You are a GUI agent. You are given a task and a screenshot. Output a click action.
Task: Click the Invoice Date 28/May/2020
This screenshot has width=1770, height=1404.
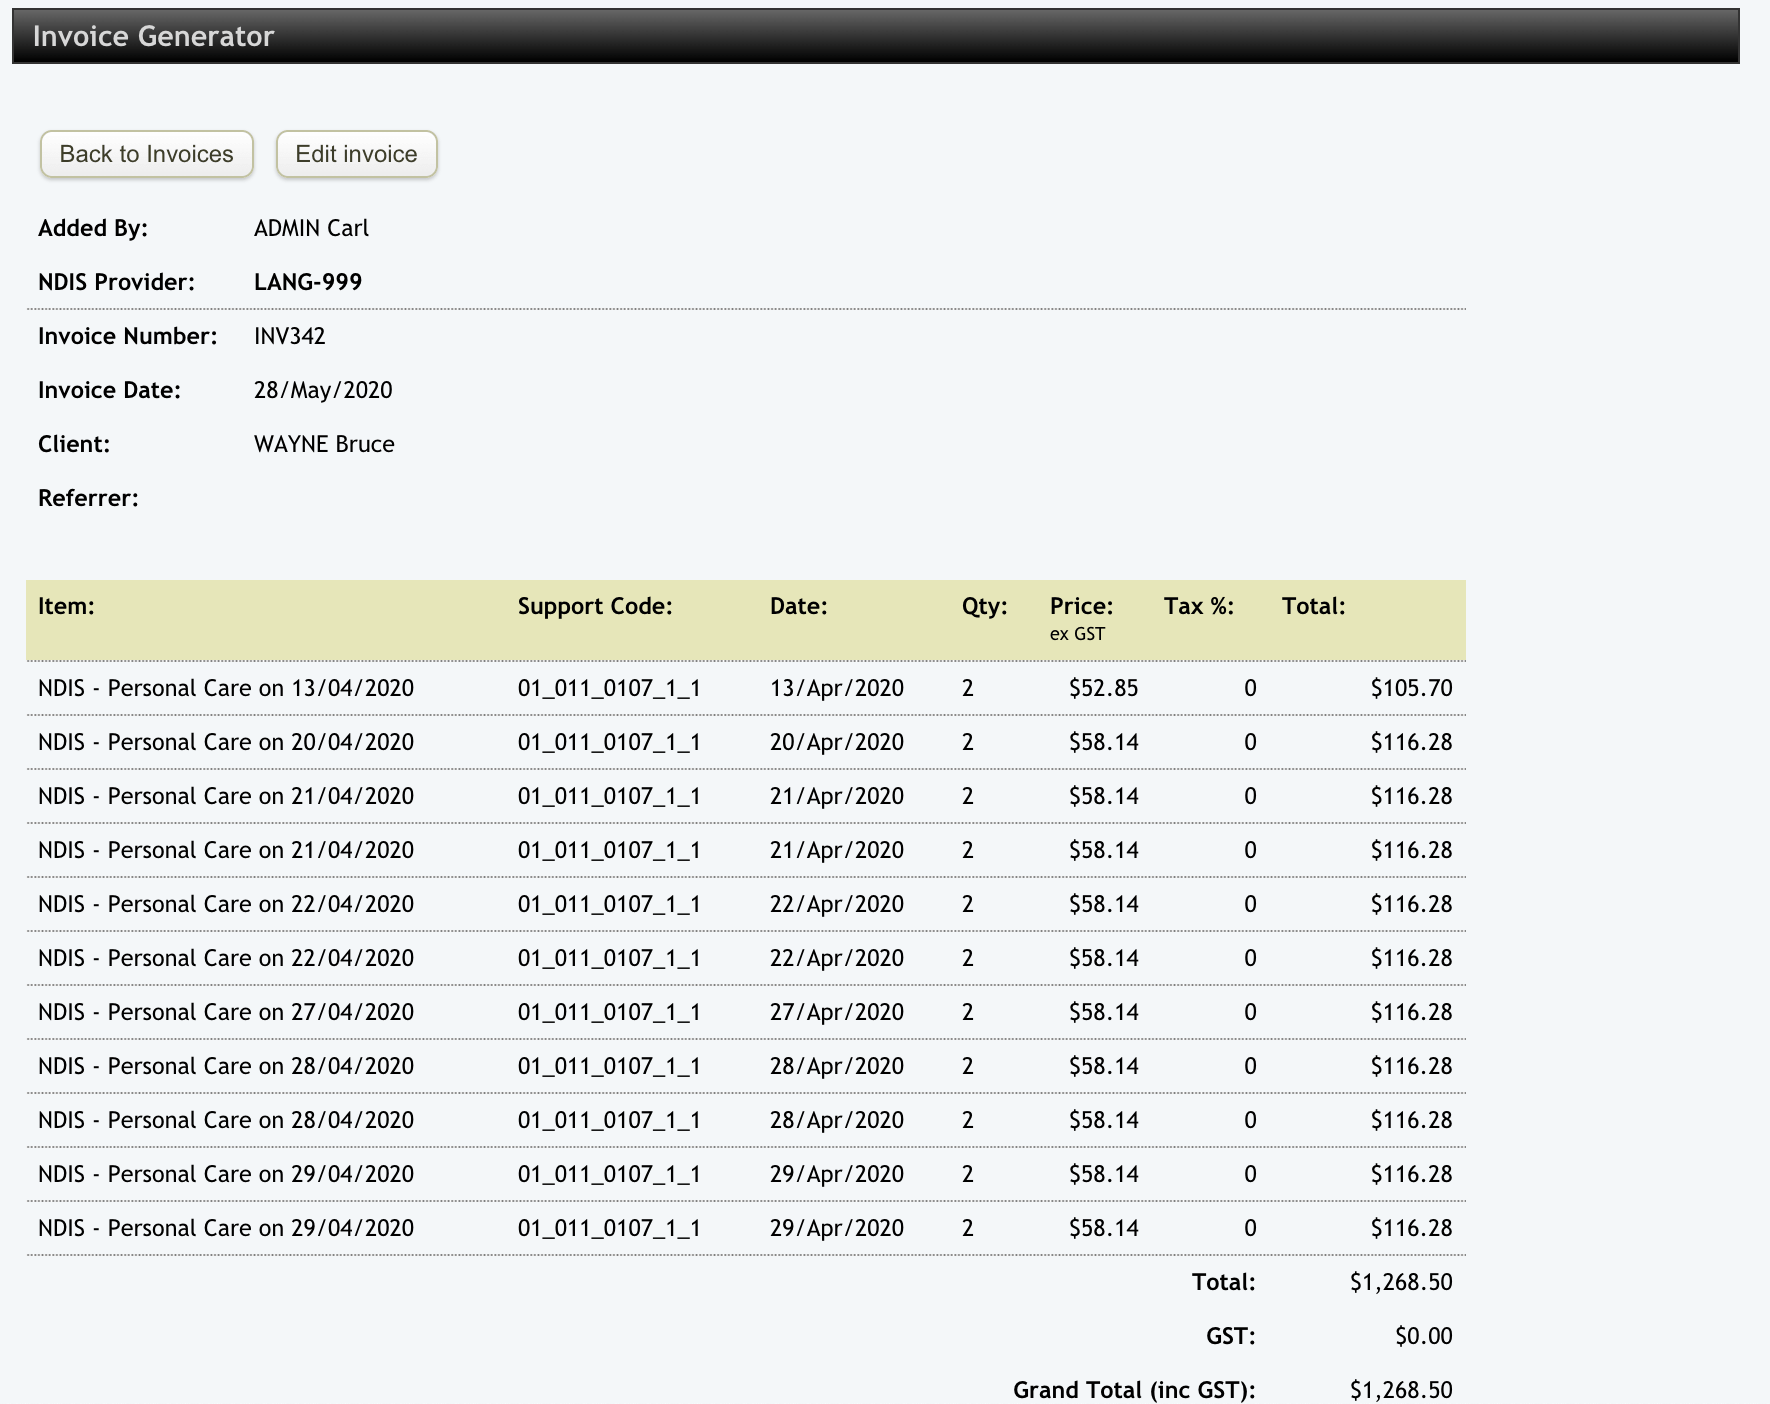tap(322, 390)
